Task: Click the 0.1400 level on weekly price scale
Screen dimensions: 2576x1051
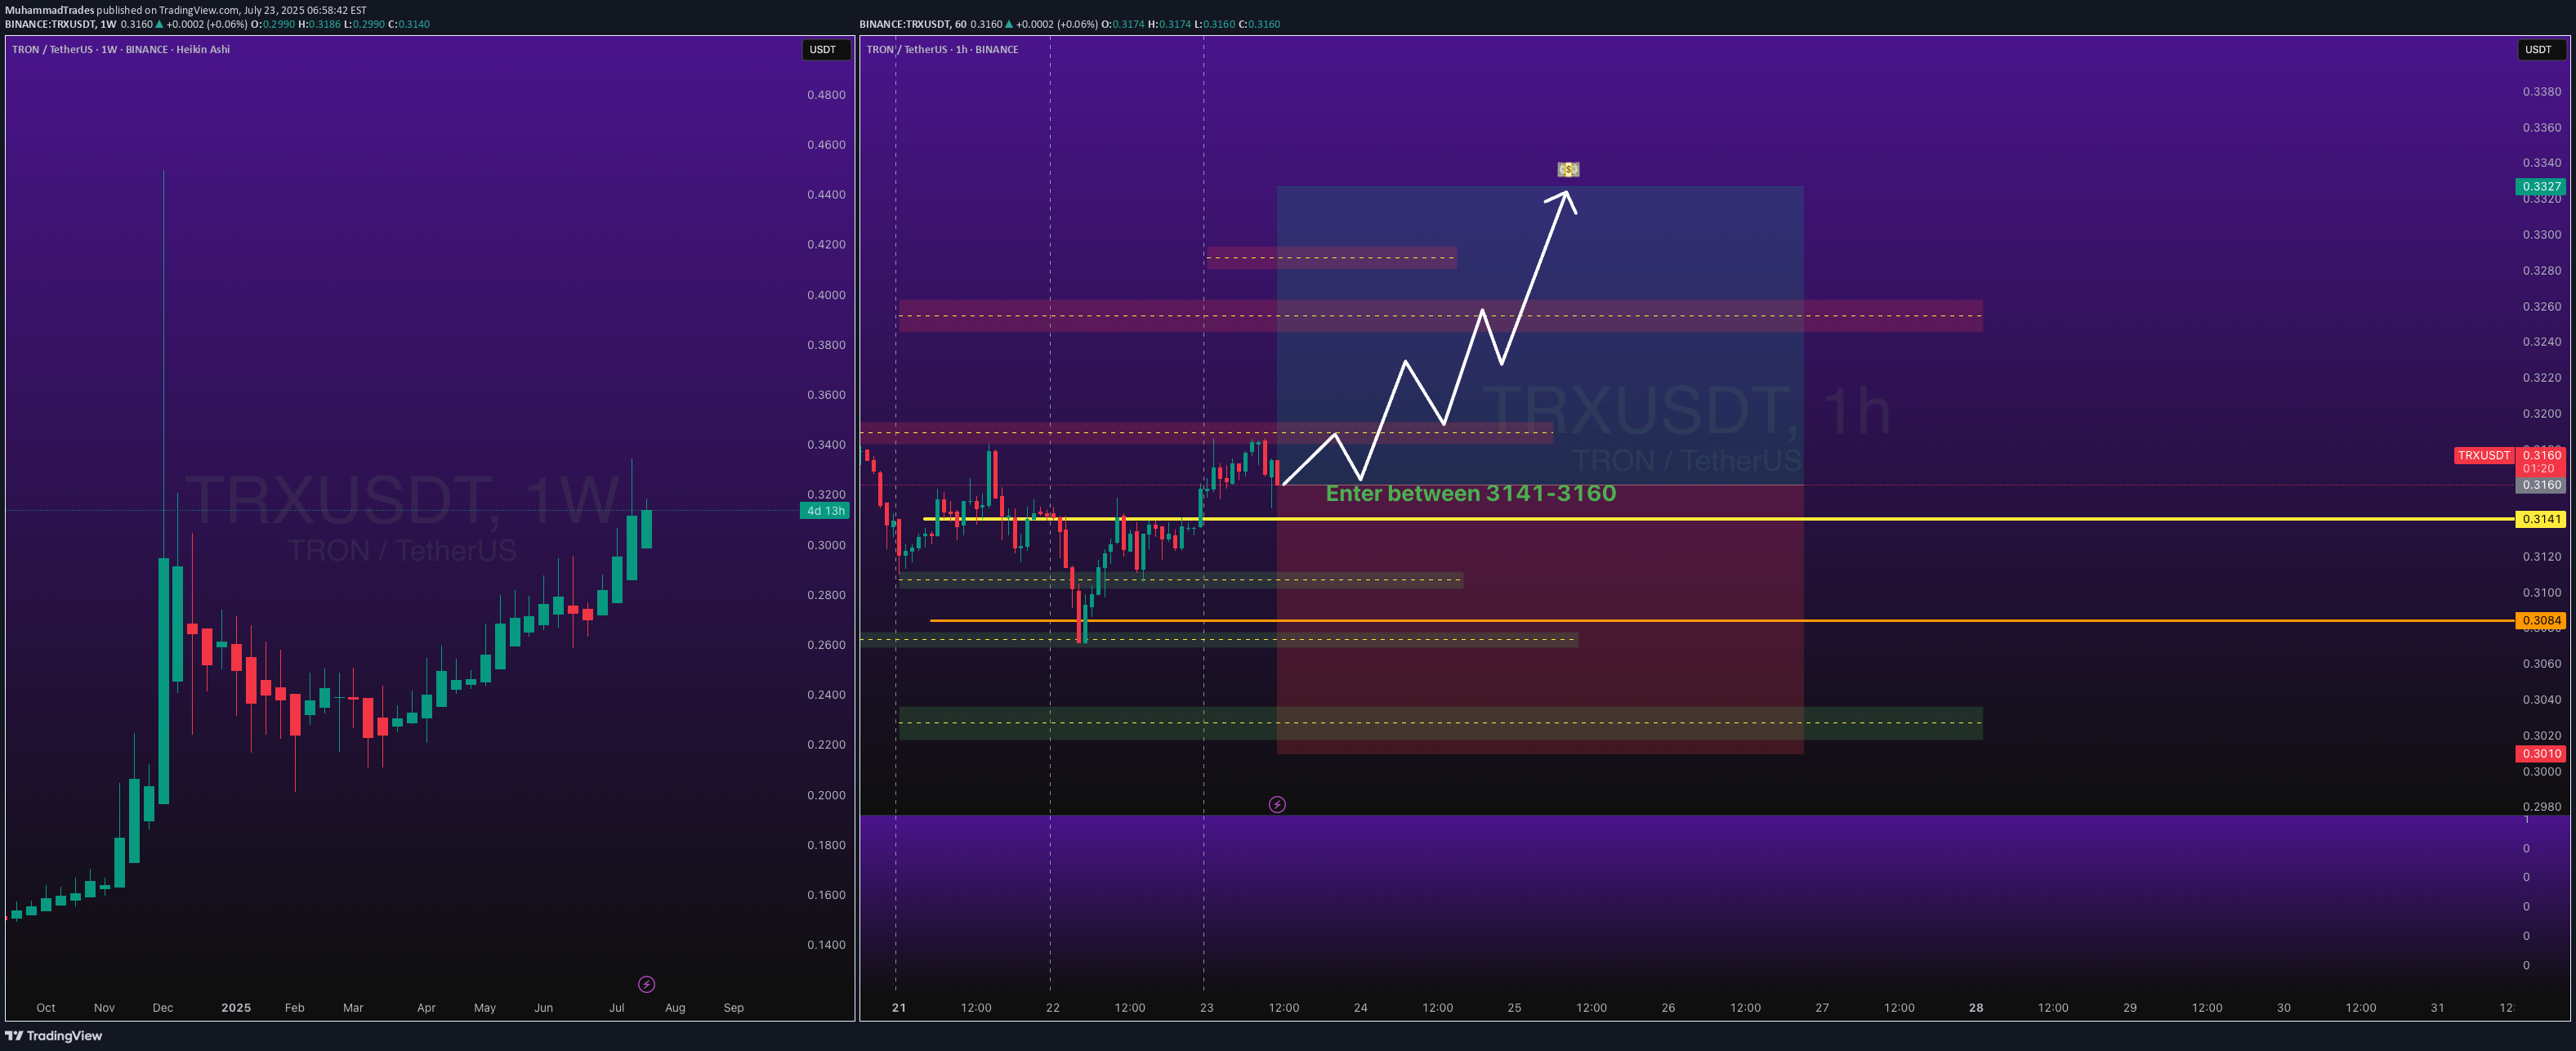Action: click(826, 945)
